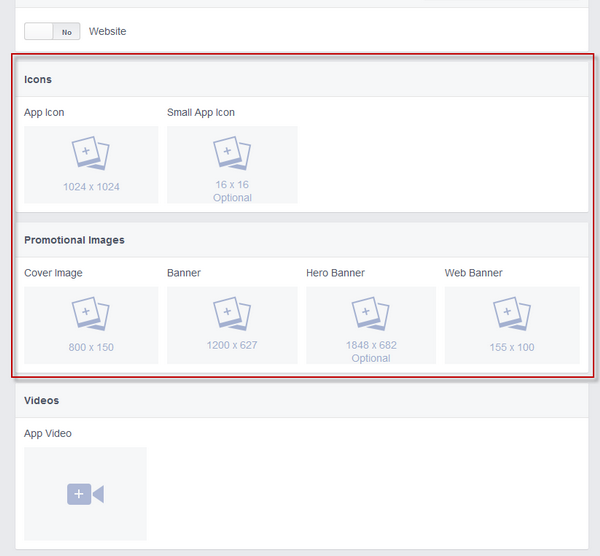Screen dimensions: 600x556
Task: Click the Small App Icon add-image icon
Action: click(231, 153)
